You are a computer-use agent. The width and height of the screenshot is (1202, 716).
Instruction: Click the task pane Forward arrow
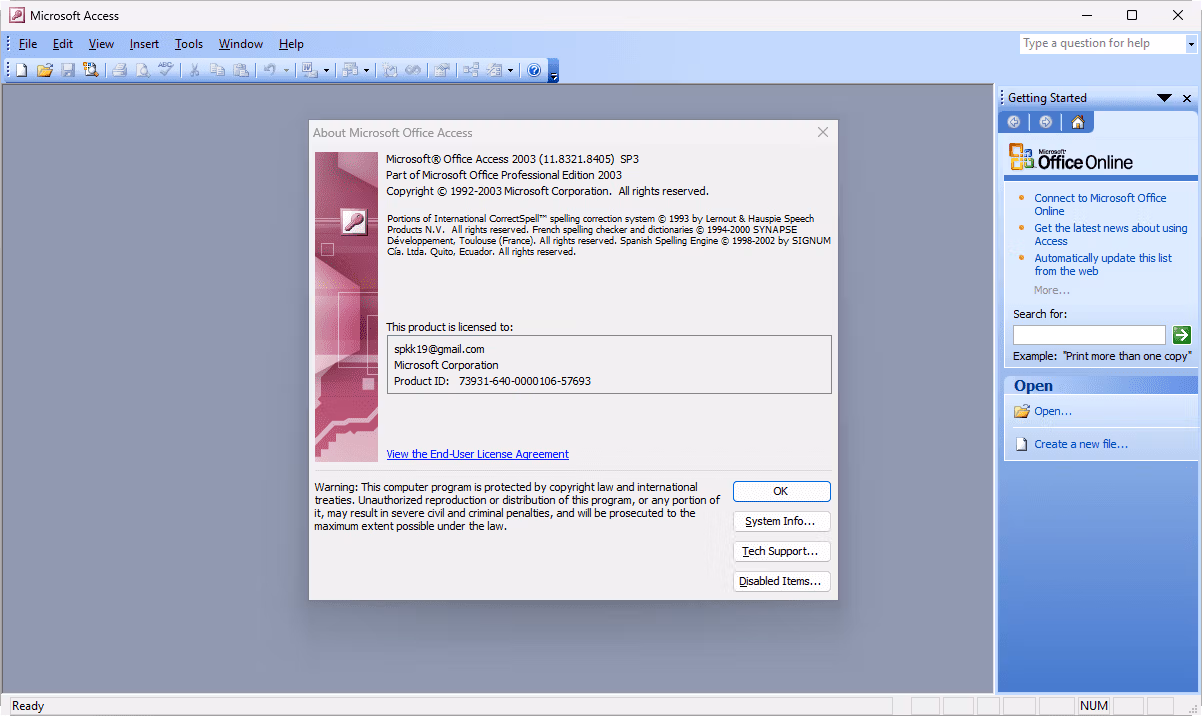point(1046,122)
